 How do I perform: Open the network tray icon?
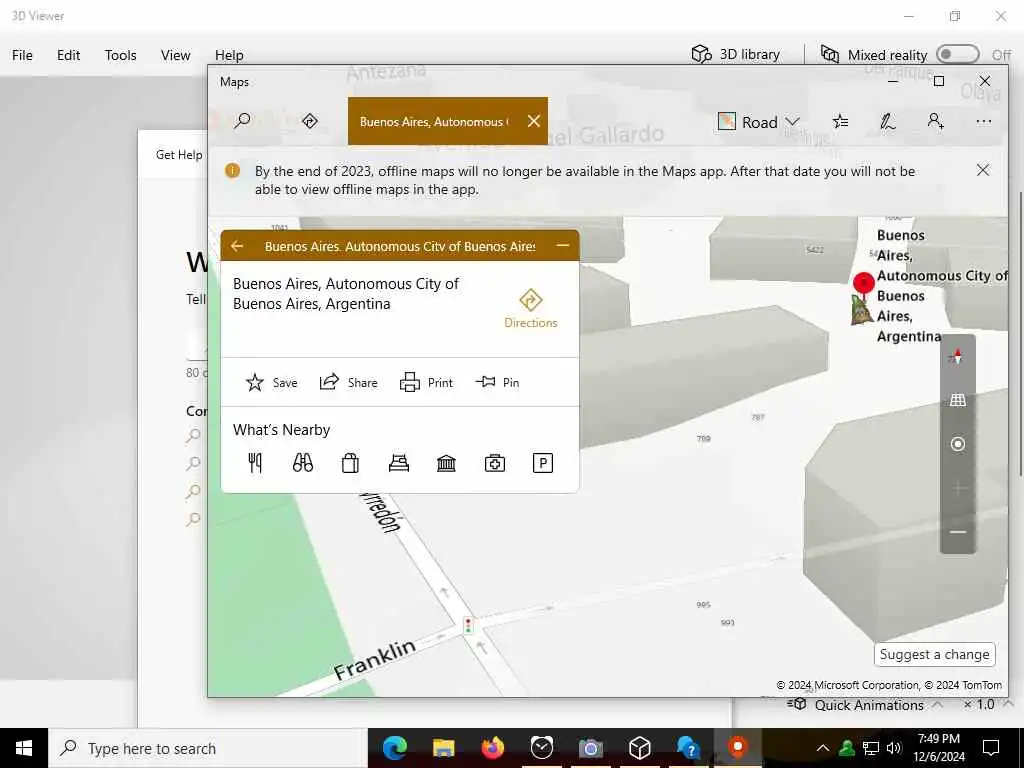tap(871, 748)
